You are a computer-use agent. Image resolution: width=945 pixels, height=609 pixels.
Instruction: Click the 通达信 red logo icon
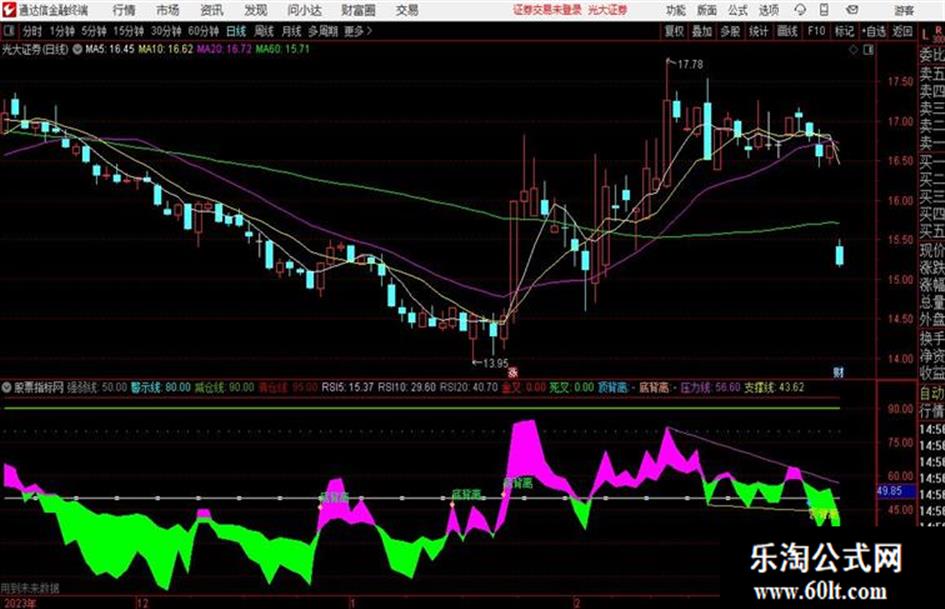(x=8, y=10)
